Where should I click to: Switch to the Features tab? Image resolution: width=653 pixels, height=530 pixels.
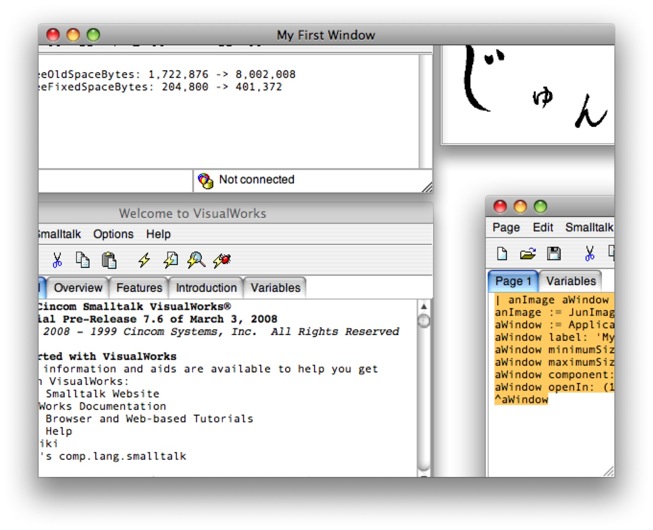click(x=139, y=288)
